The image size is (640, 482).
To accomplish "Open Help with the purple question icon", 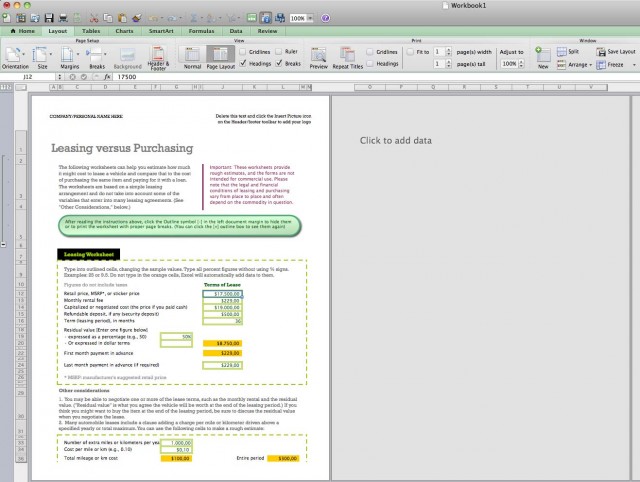I will tap(325, 18).
